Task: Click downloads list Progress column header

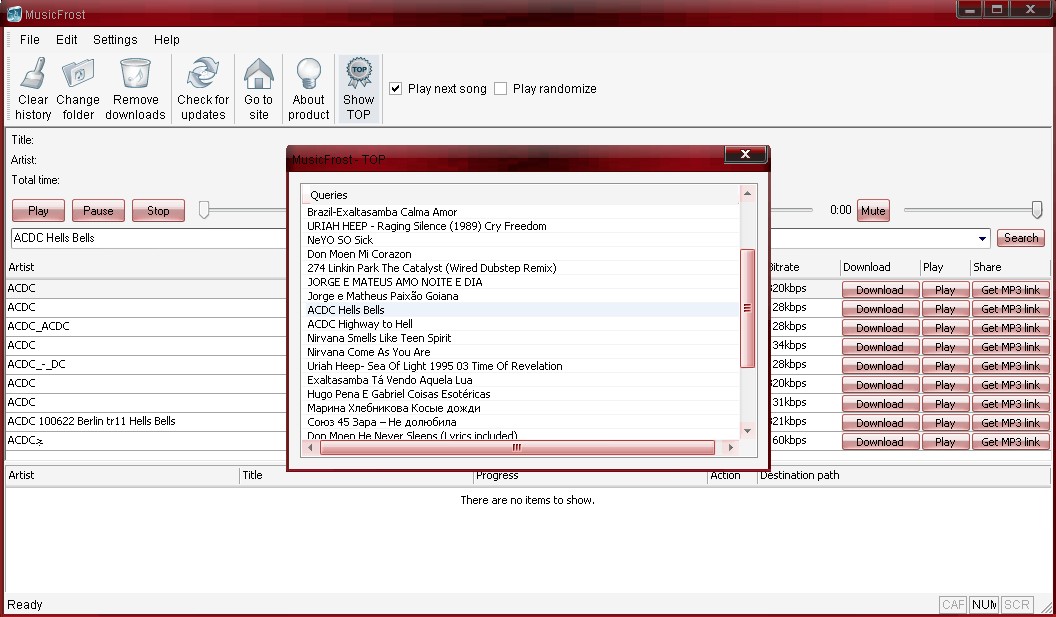Action: (590, 476)
